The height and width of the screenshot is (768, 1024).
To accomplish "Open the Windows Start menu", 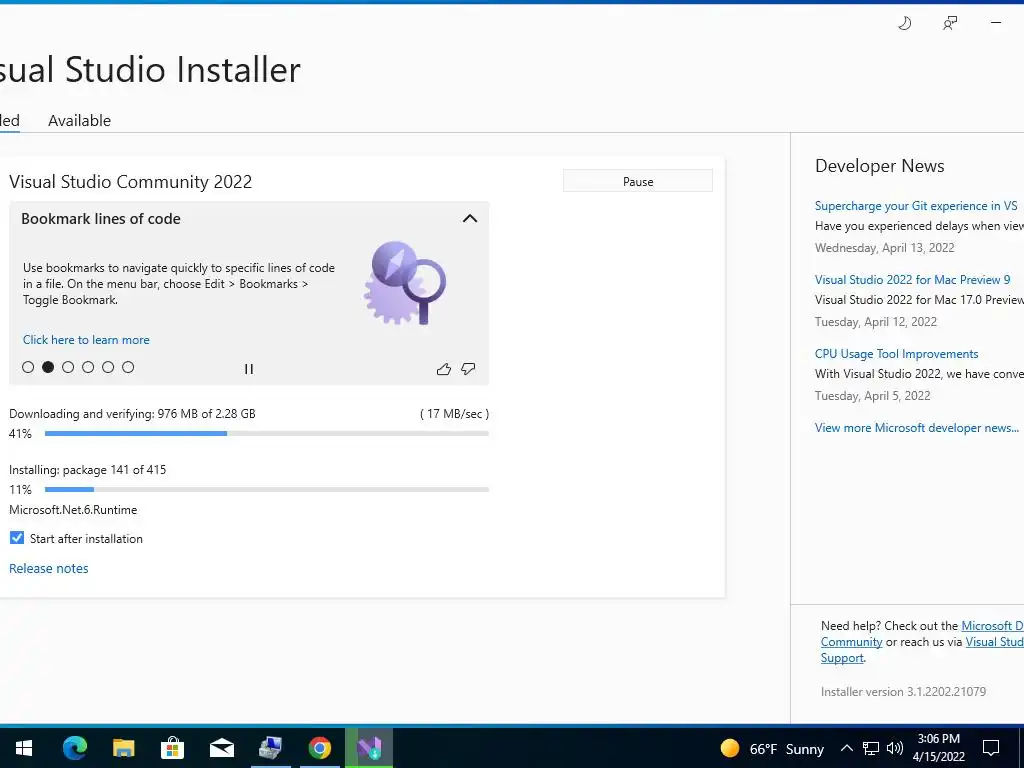I will [24, 748].
